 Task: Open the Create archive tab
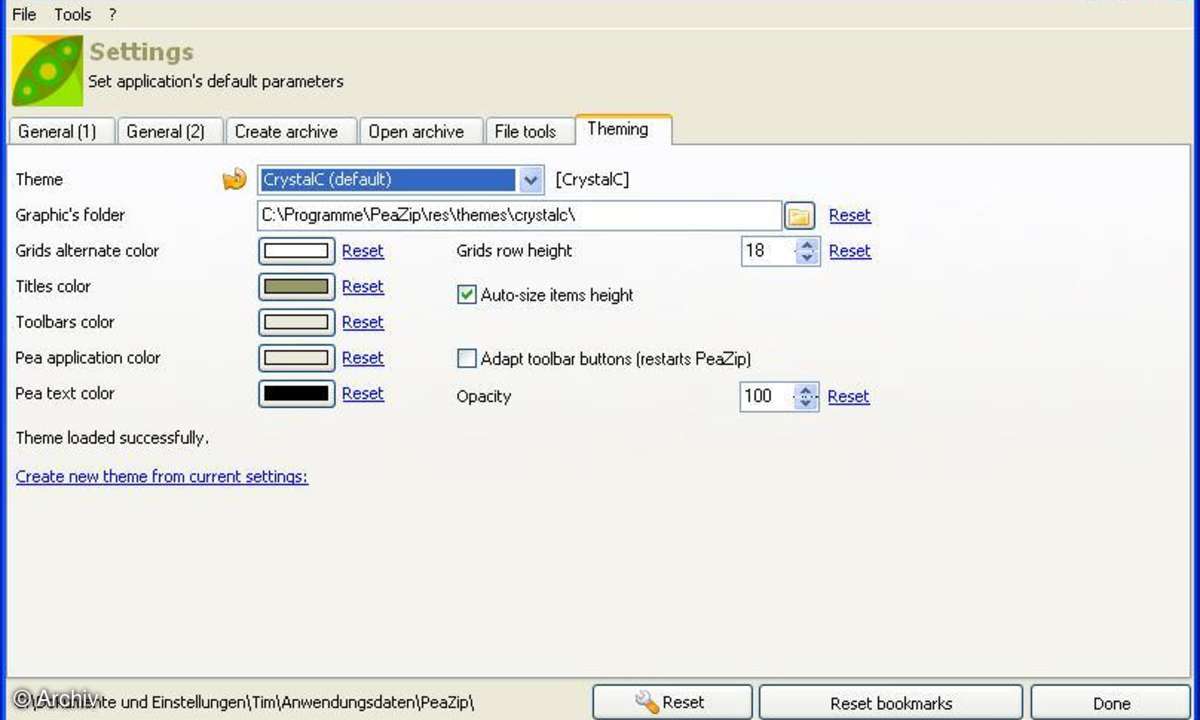pos(286,132)
